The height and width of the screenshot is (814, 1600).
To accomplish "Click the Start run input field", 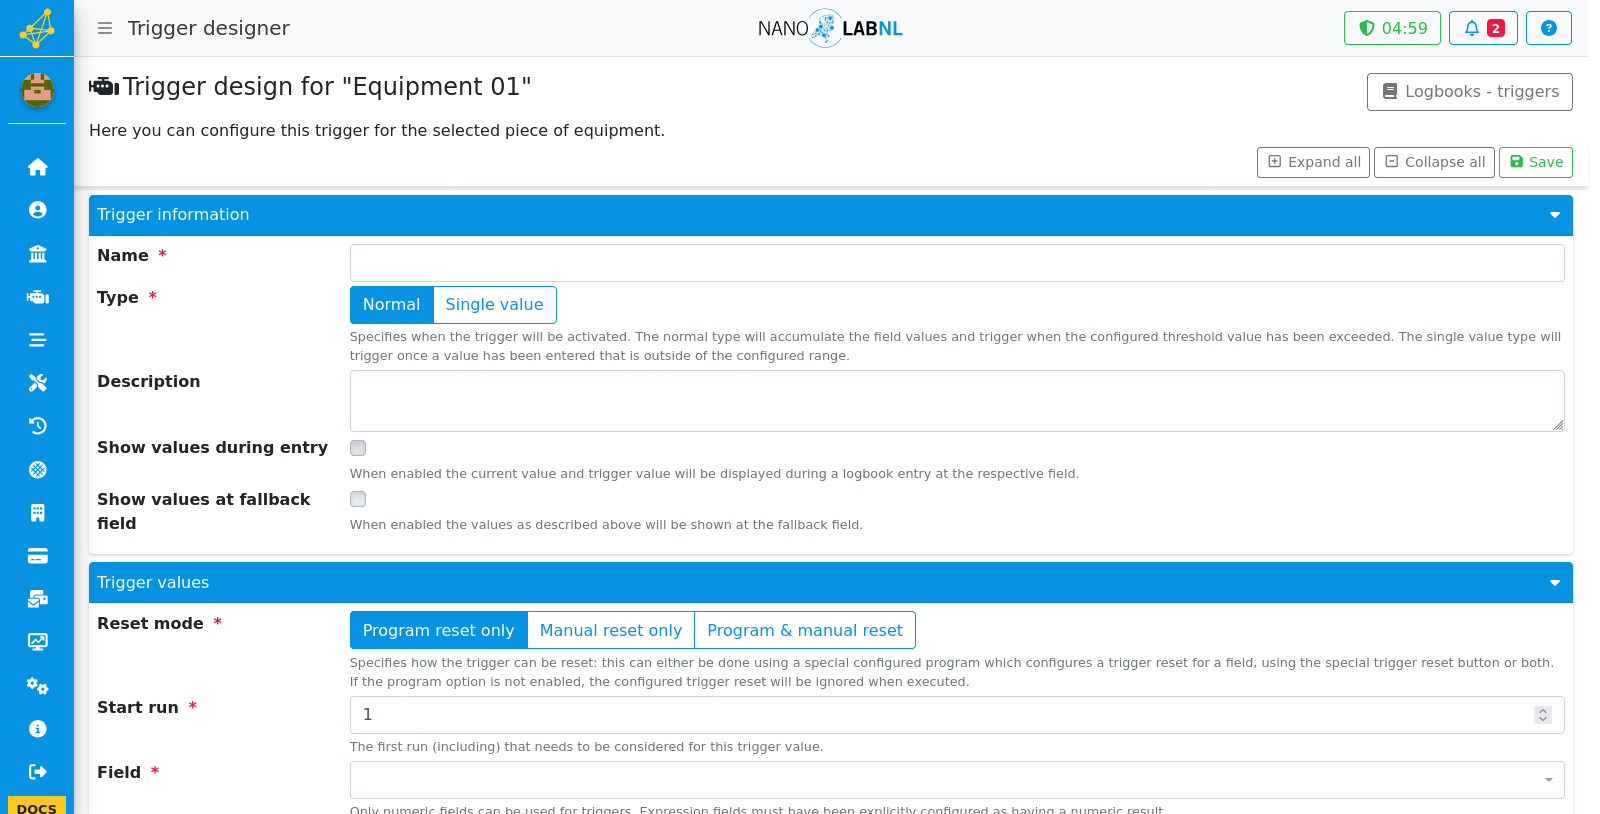I will coord(957,715).
